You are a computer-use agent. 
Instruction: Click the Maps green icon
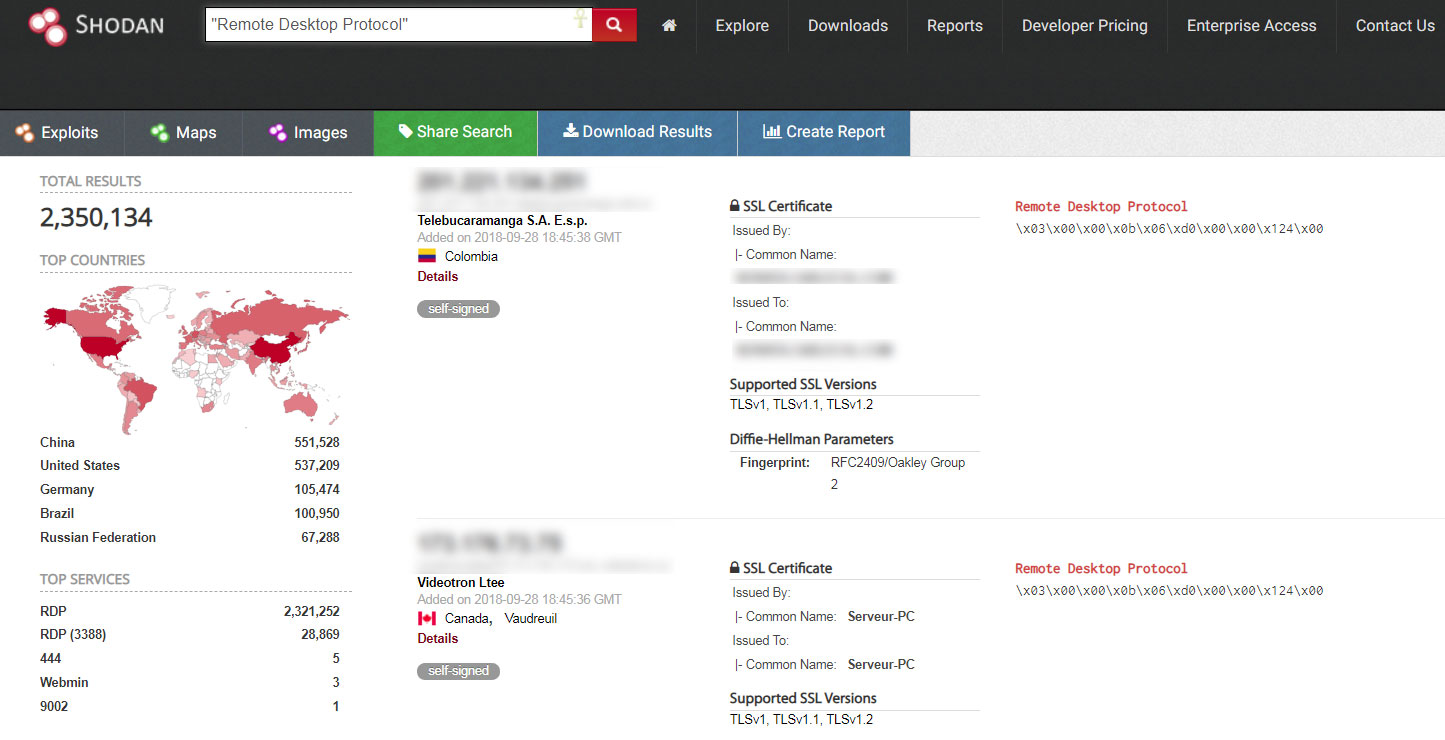[x=159, y=133]
